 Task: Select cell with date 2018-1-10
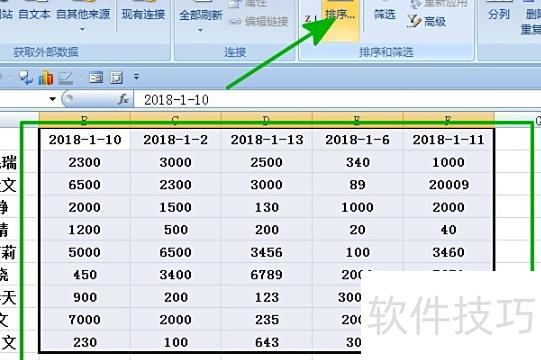(x=85, y=140)
